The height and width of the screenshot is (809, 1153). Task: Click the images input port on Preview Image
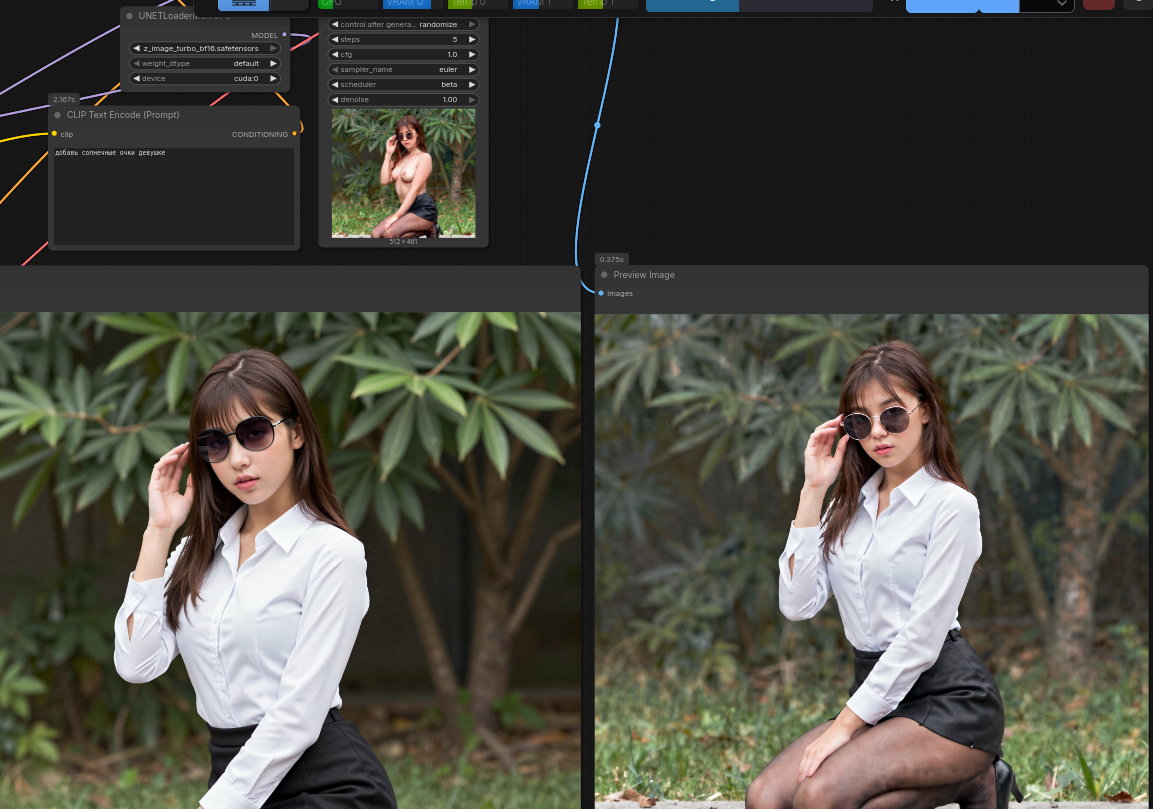tap(602, 293)
